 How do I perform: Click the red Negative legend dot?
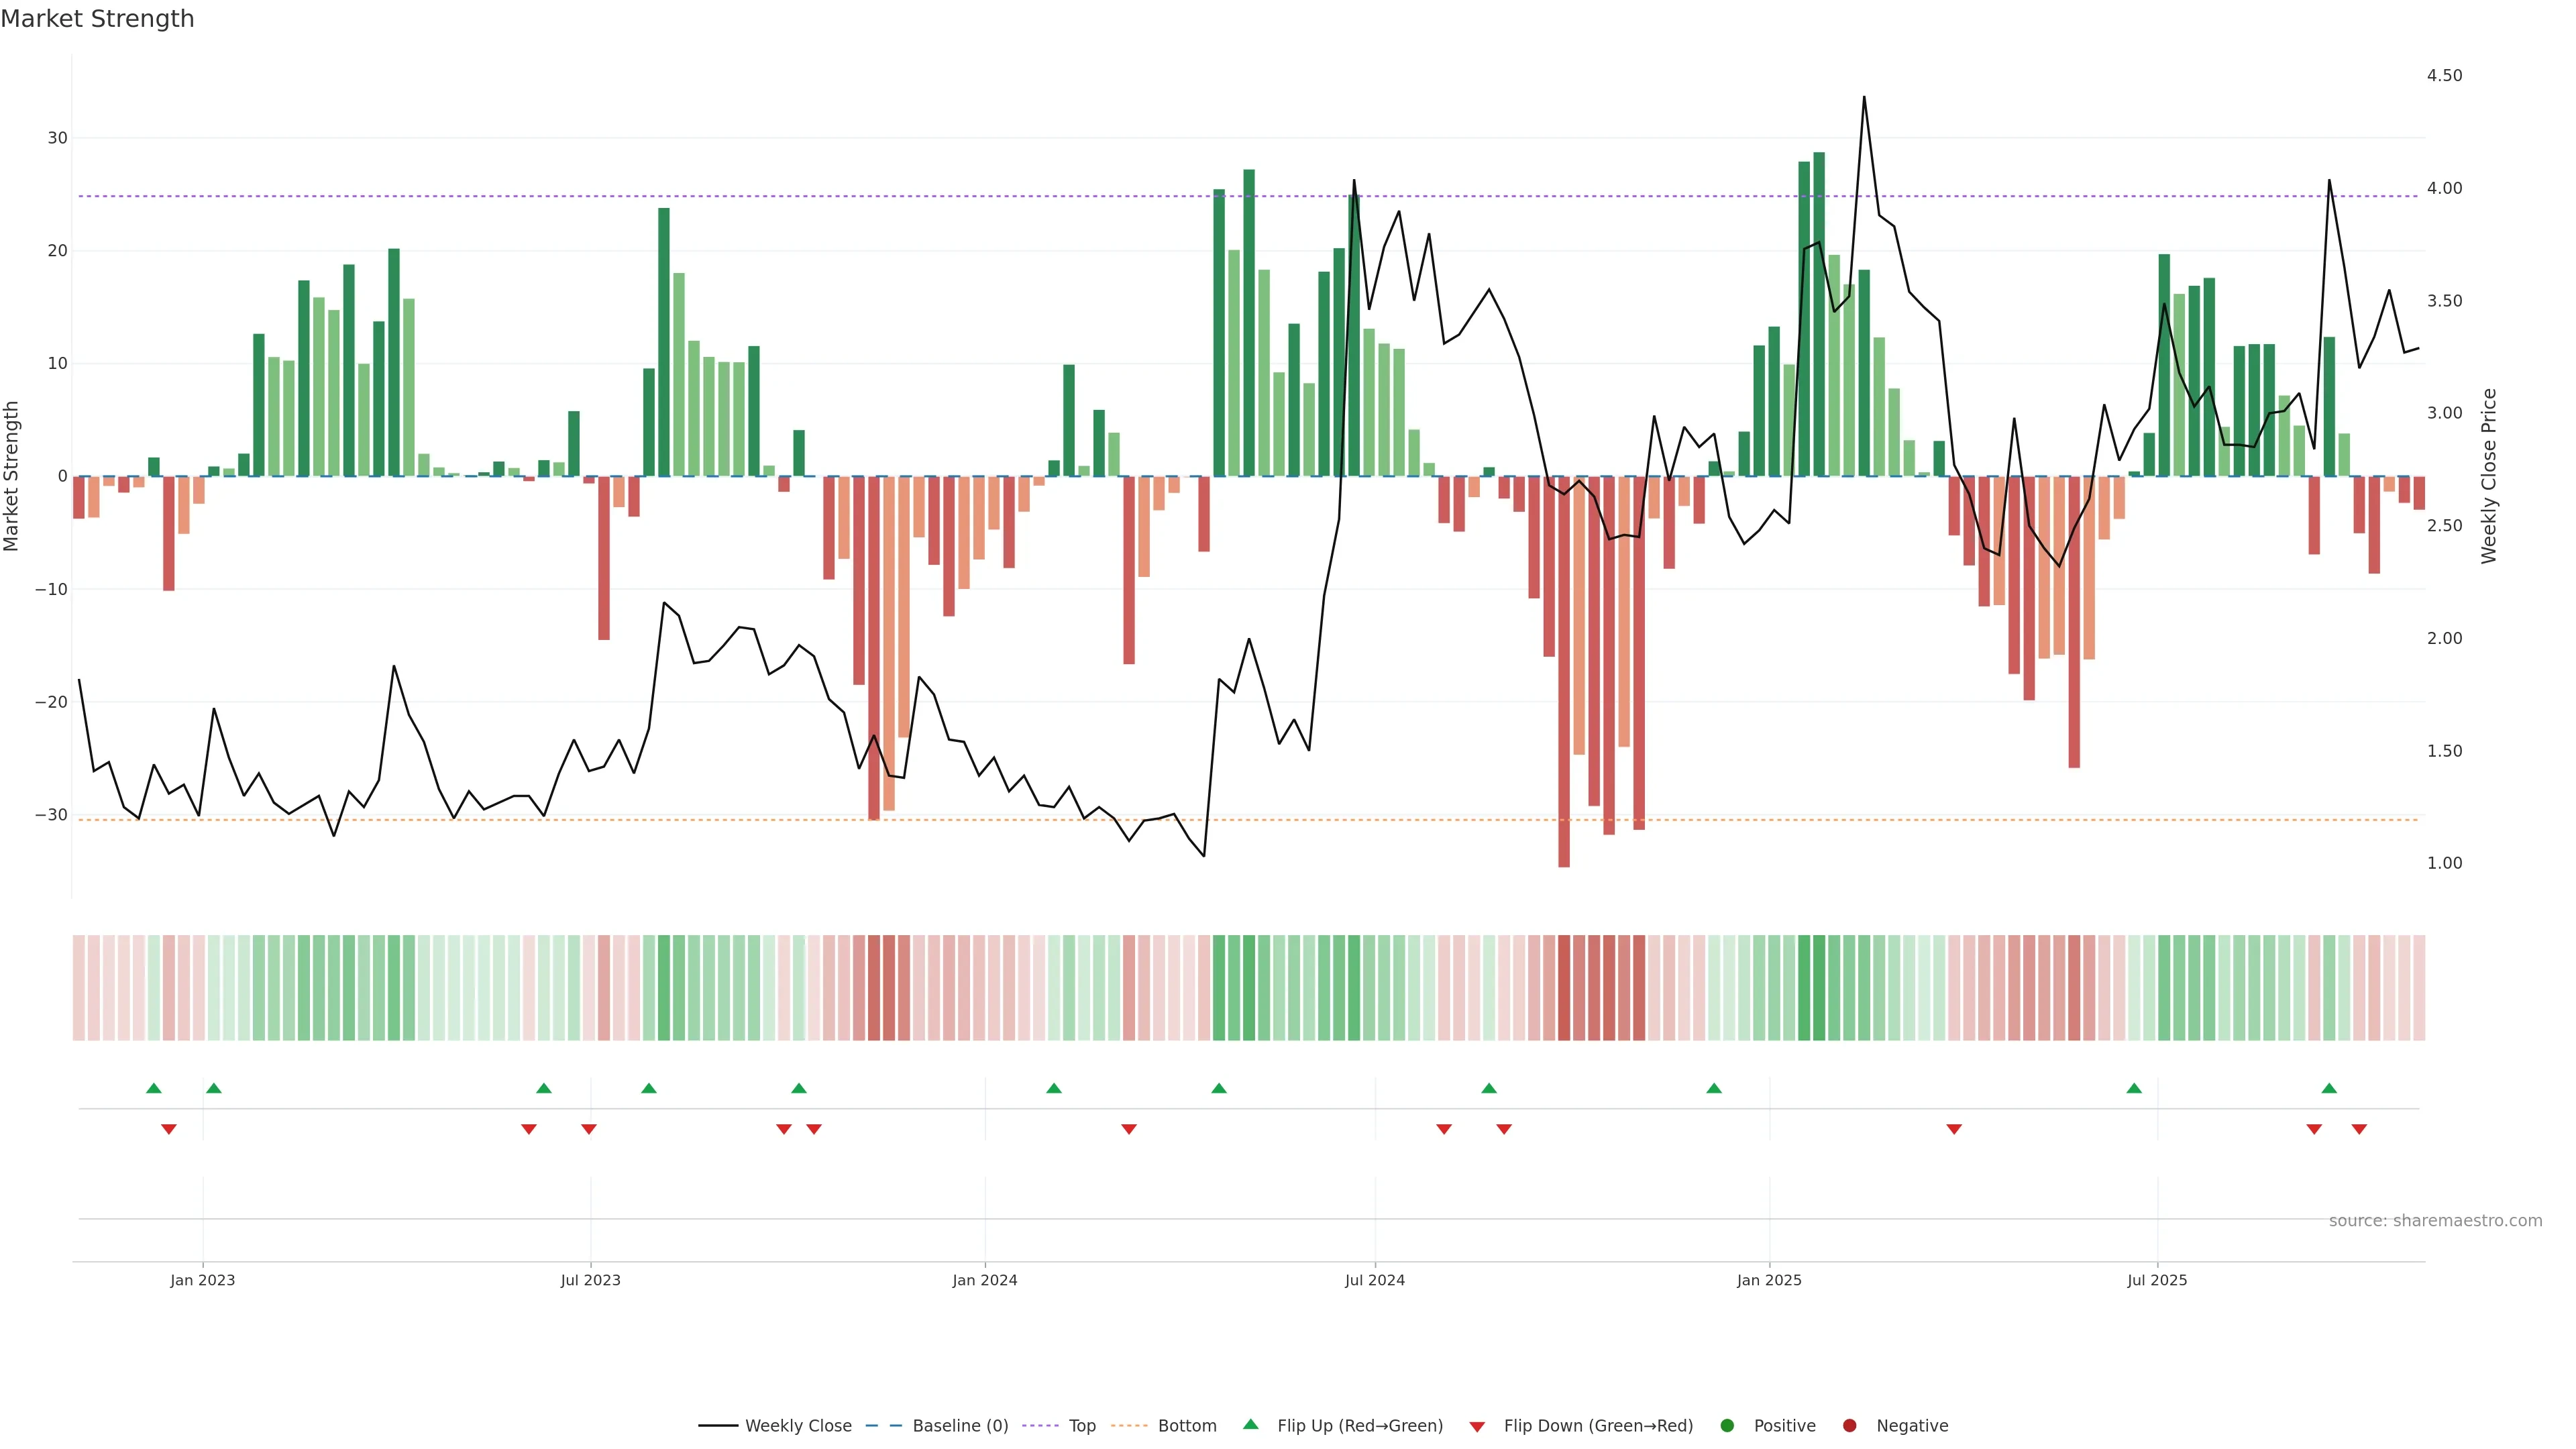(1849, 1425)
